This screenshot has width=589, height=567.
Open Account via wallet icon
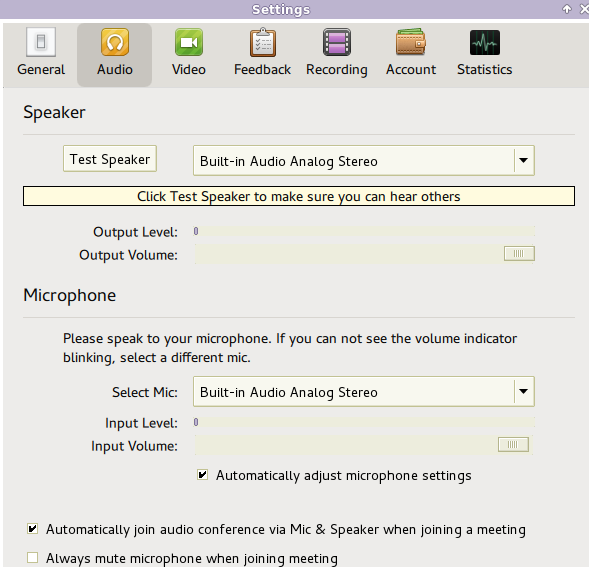[411, 42]
